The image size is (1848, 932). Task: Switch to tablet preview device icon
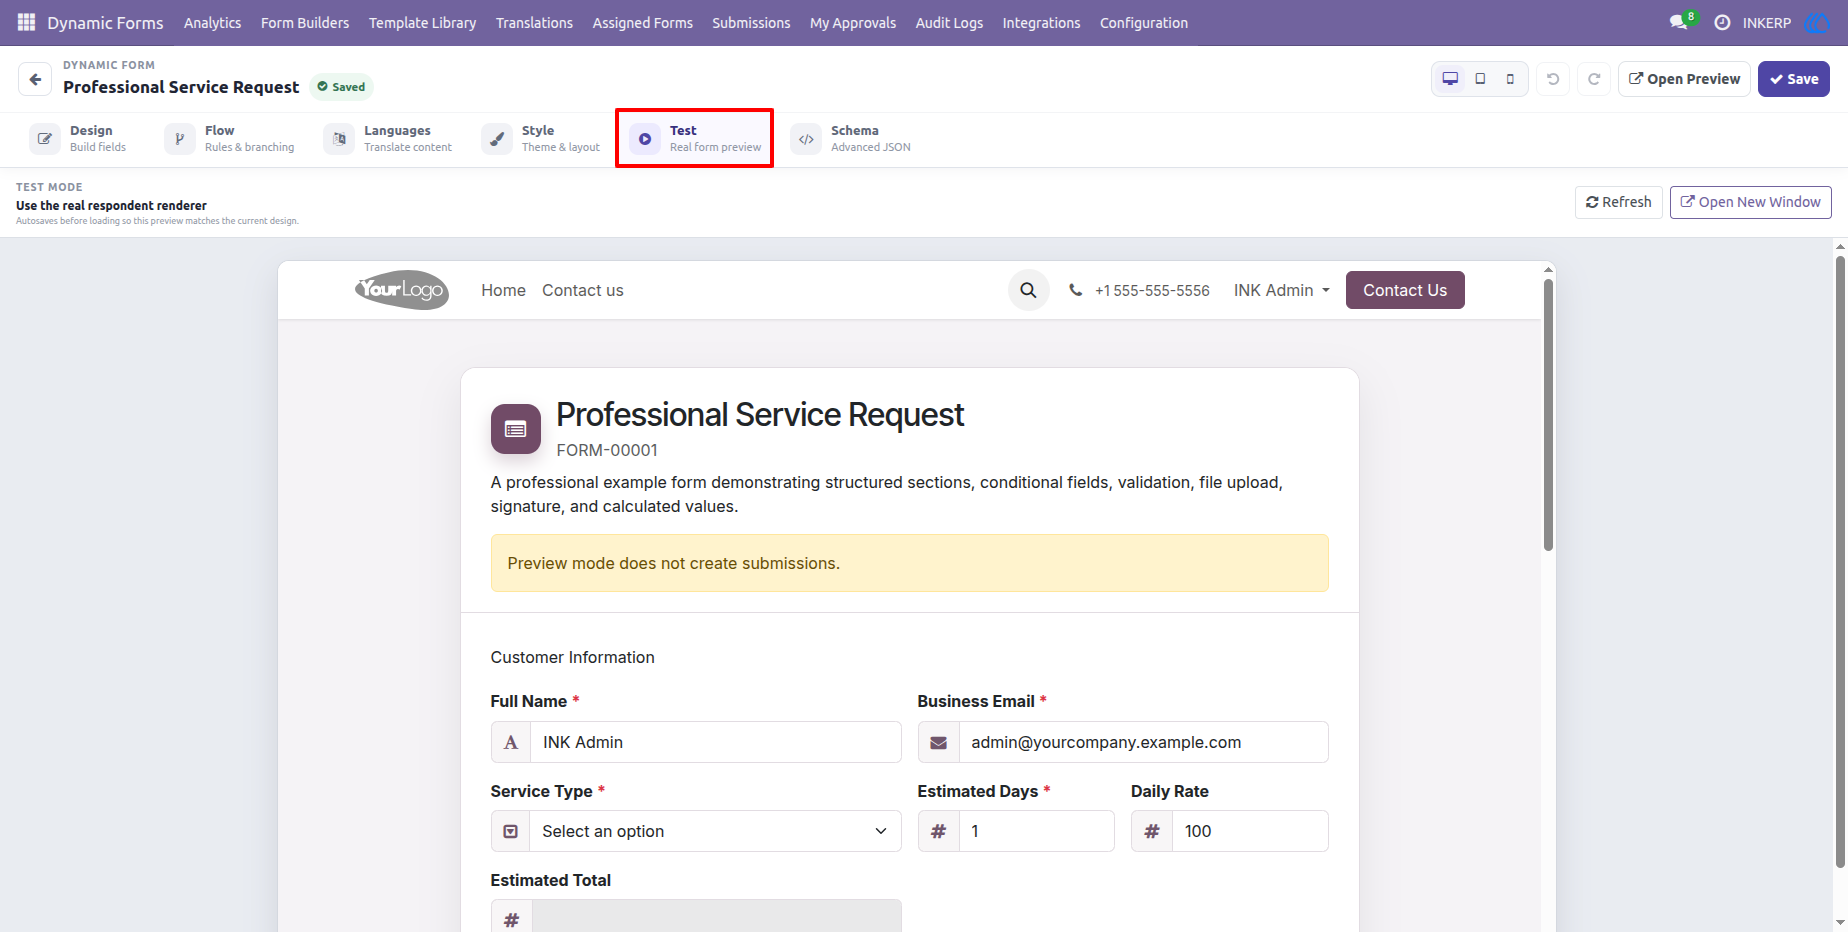(x=1480, y=79)
